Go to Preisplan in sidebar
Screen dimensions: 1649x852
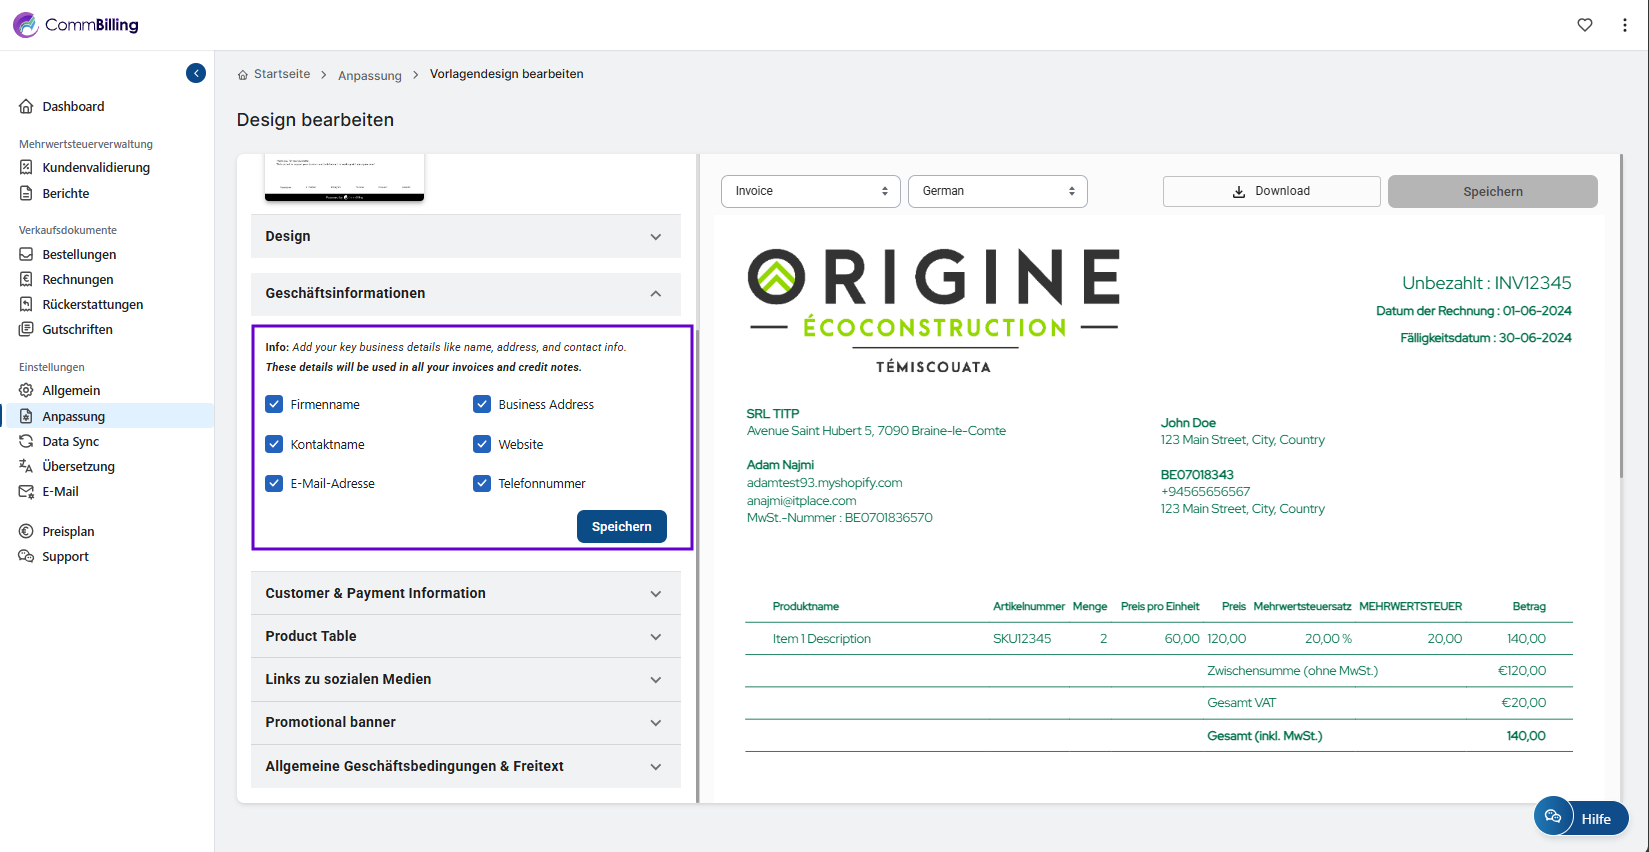point(68,532)
